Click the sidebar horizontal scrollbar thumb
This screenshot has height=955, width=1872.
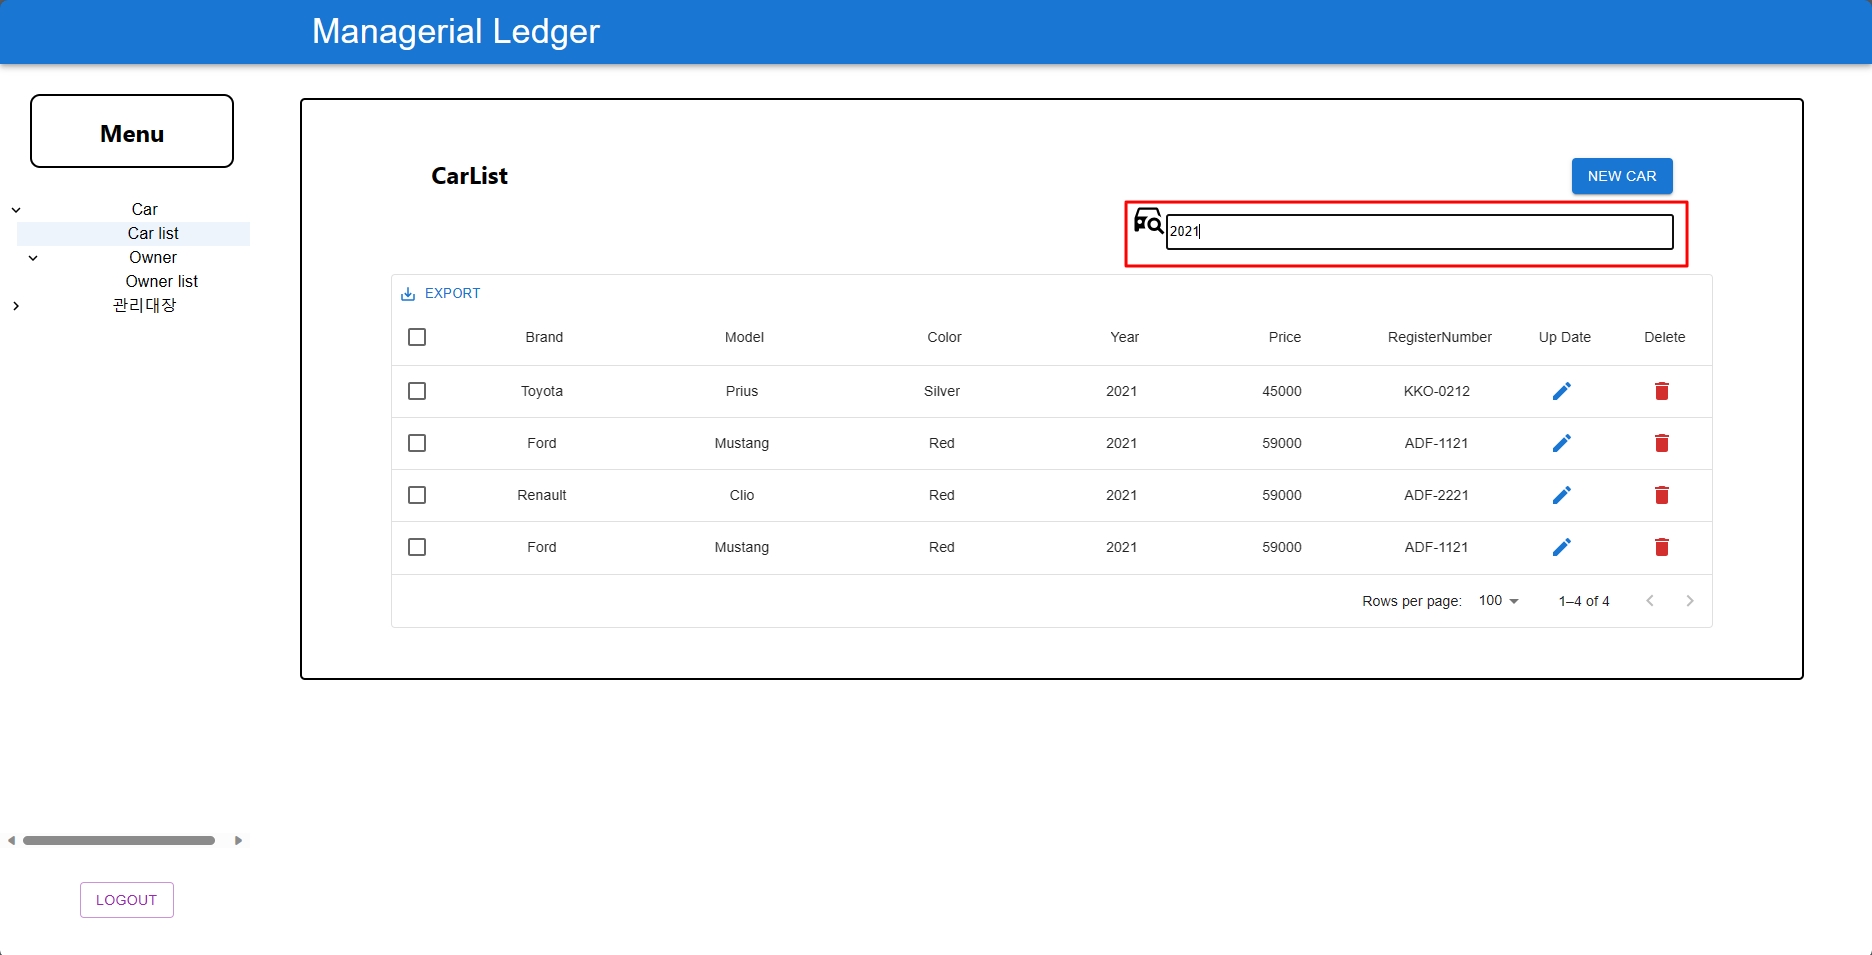pos(119,841)
